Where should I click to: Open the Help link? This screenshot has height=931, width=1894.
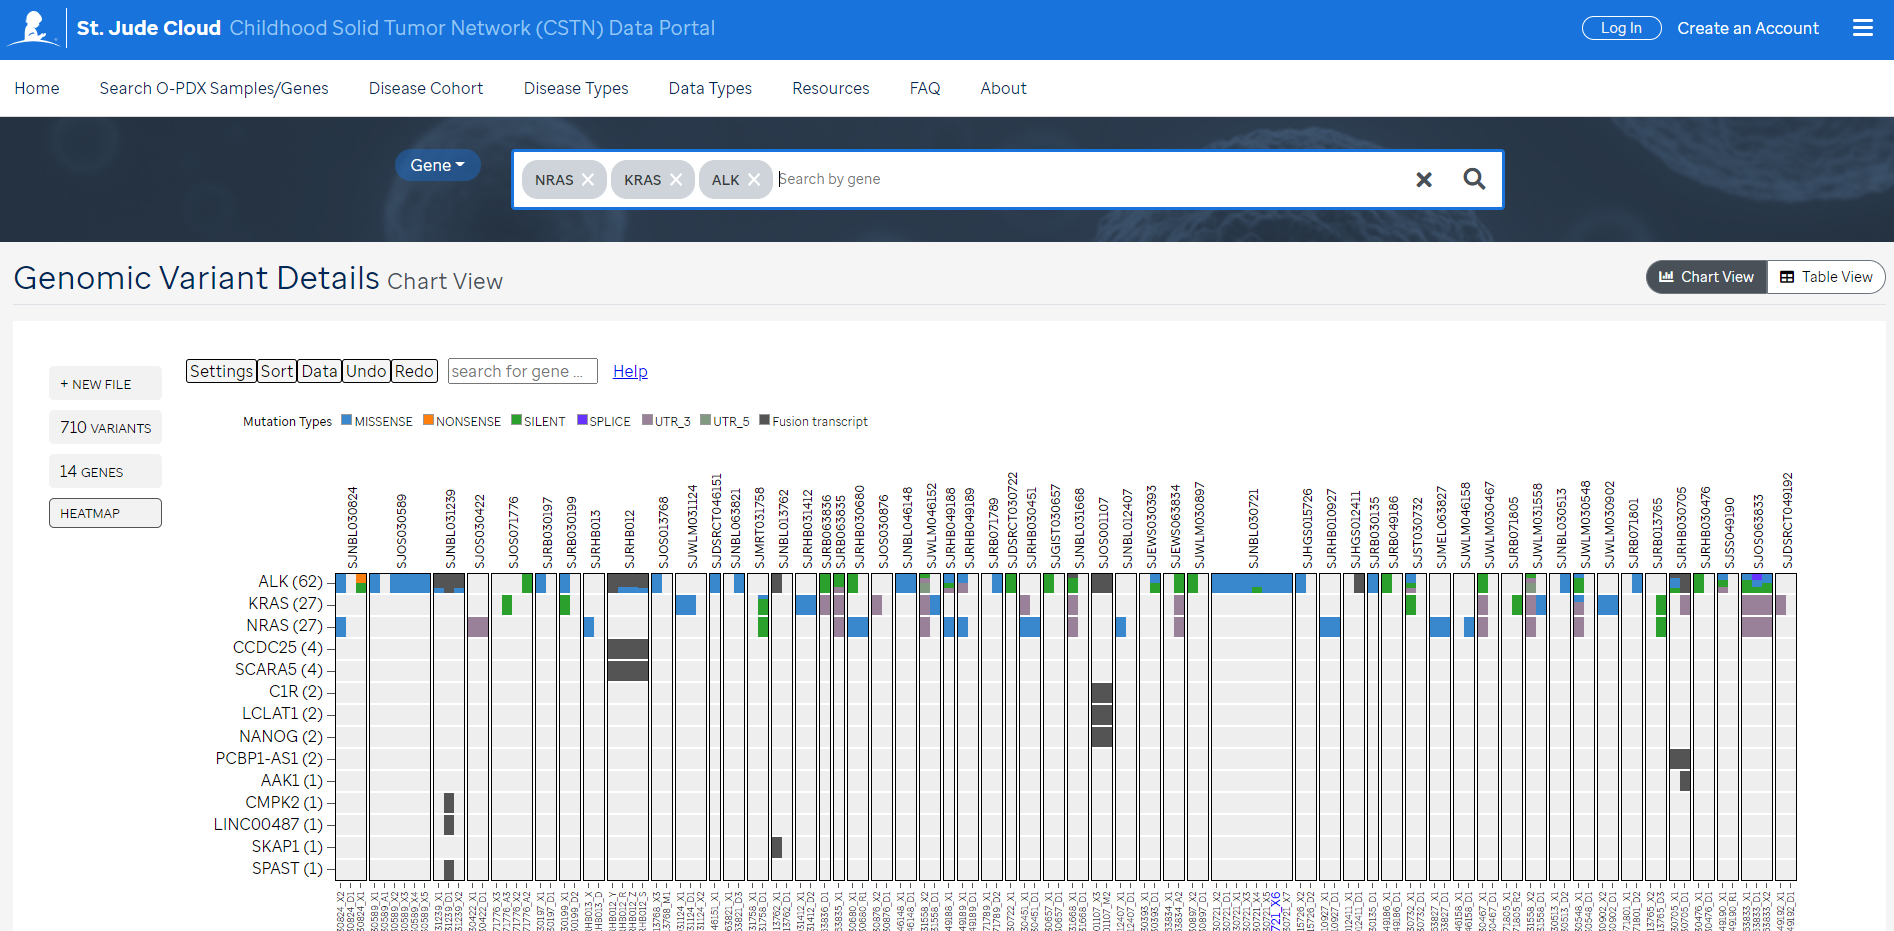[630, 371]
